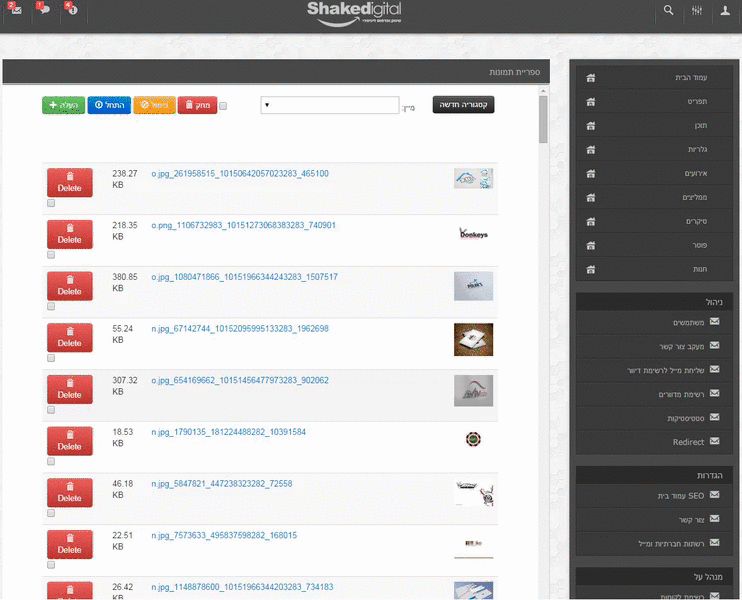The width and height of the screenshot is (742, 600).
Task: Click the Shakedigital logo
Action: (x=354, y=13)
